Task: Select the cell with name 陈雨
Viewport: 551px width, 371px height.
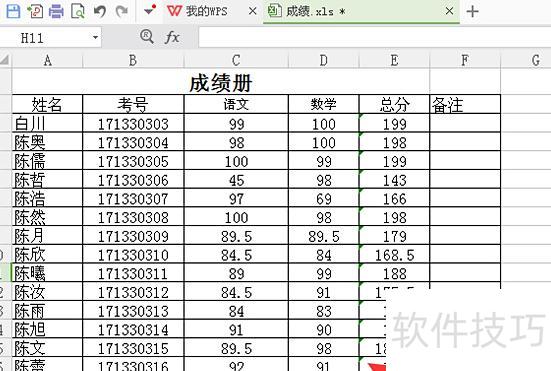Action: (x=47, y=311)
